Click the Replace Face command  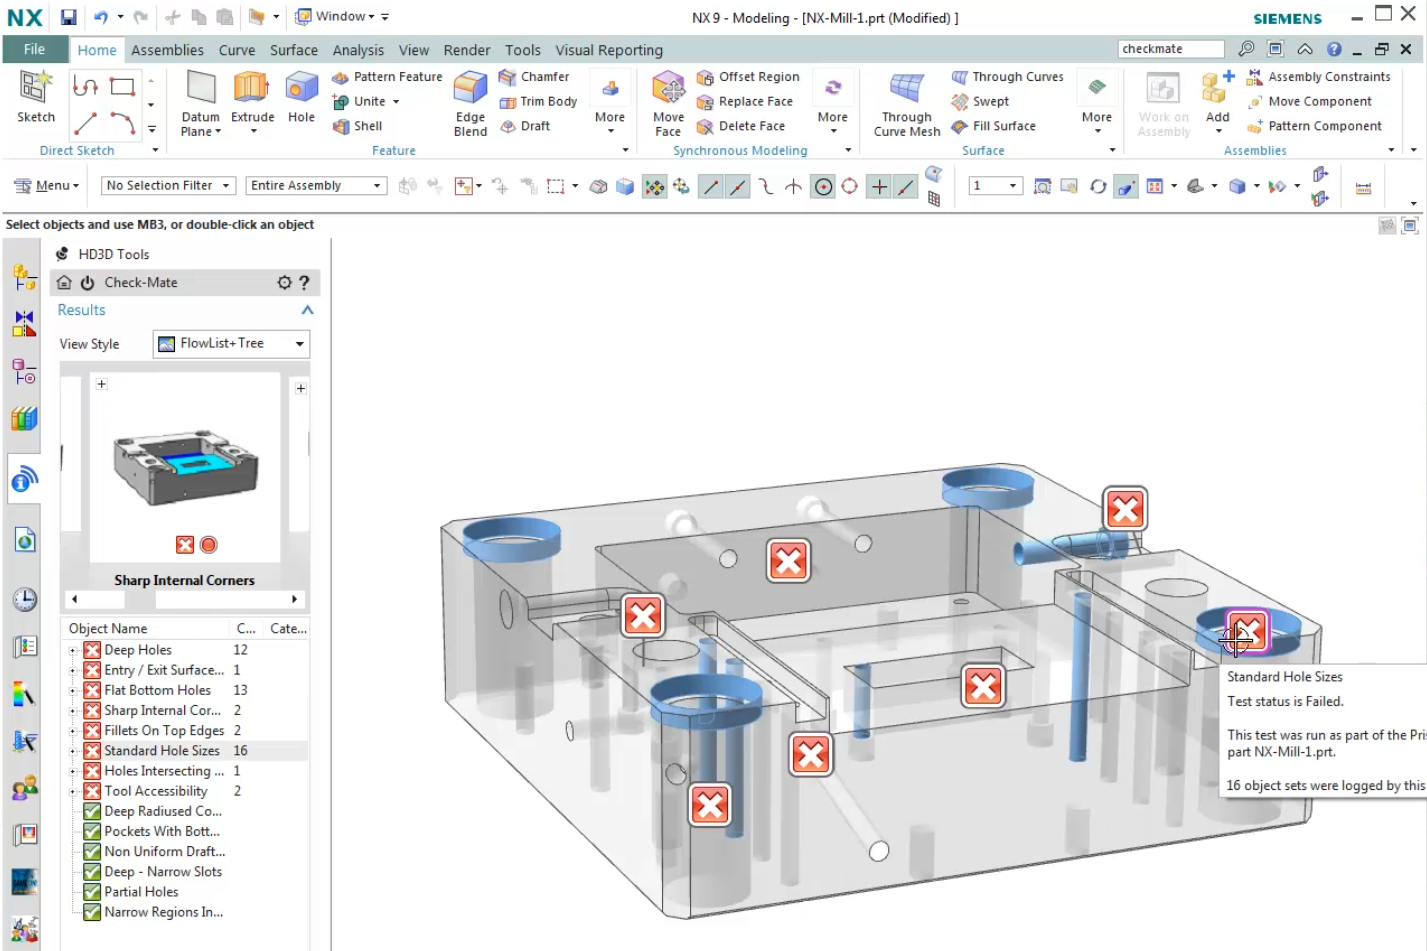pos(744,102)
